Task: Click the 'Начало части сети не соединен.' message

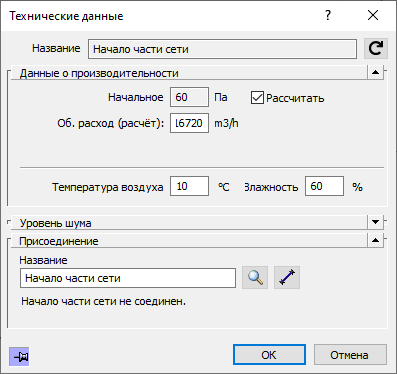Action: [x=103, y=301]
